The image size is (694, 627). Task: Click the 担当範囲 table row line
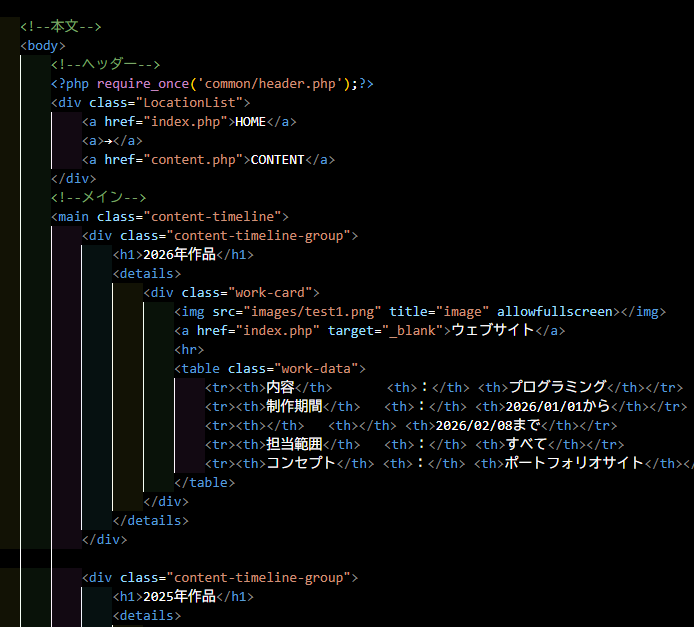[x=415, y=445]
